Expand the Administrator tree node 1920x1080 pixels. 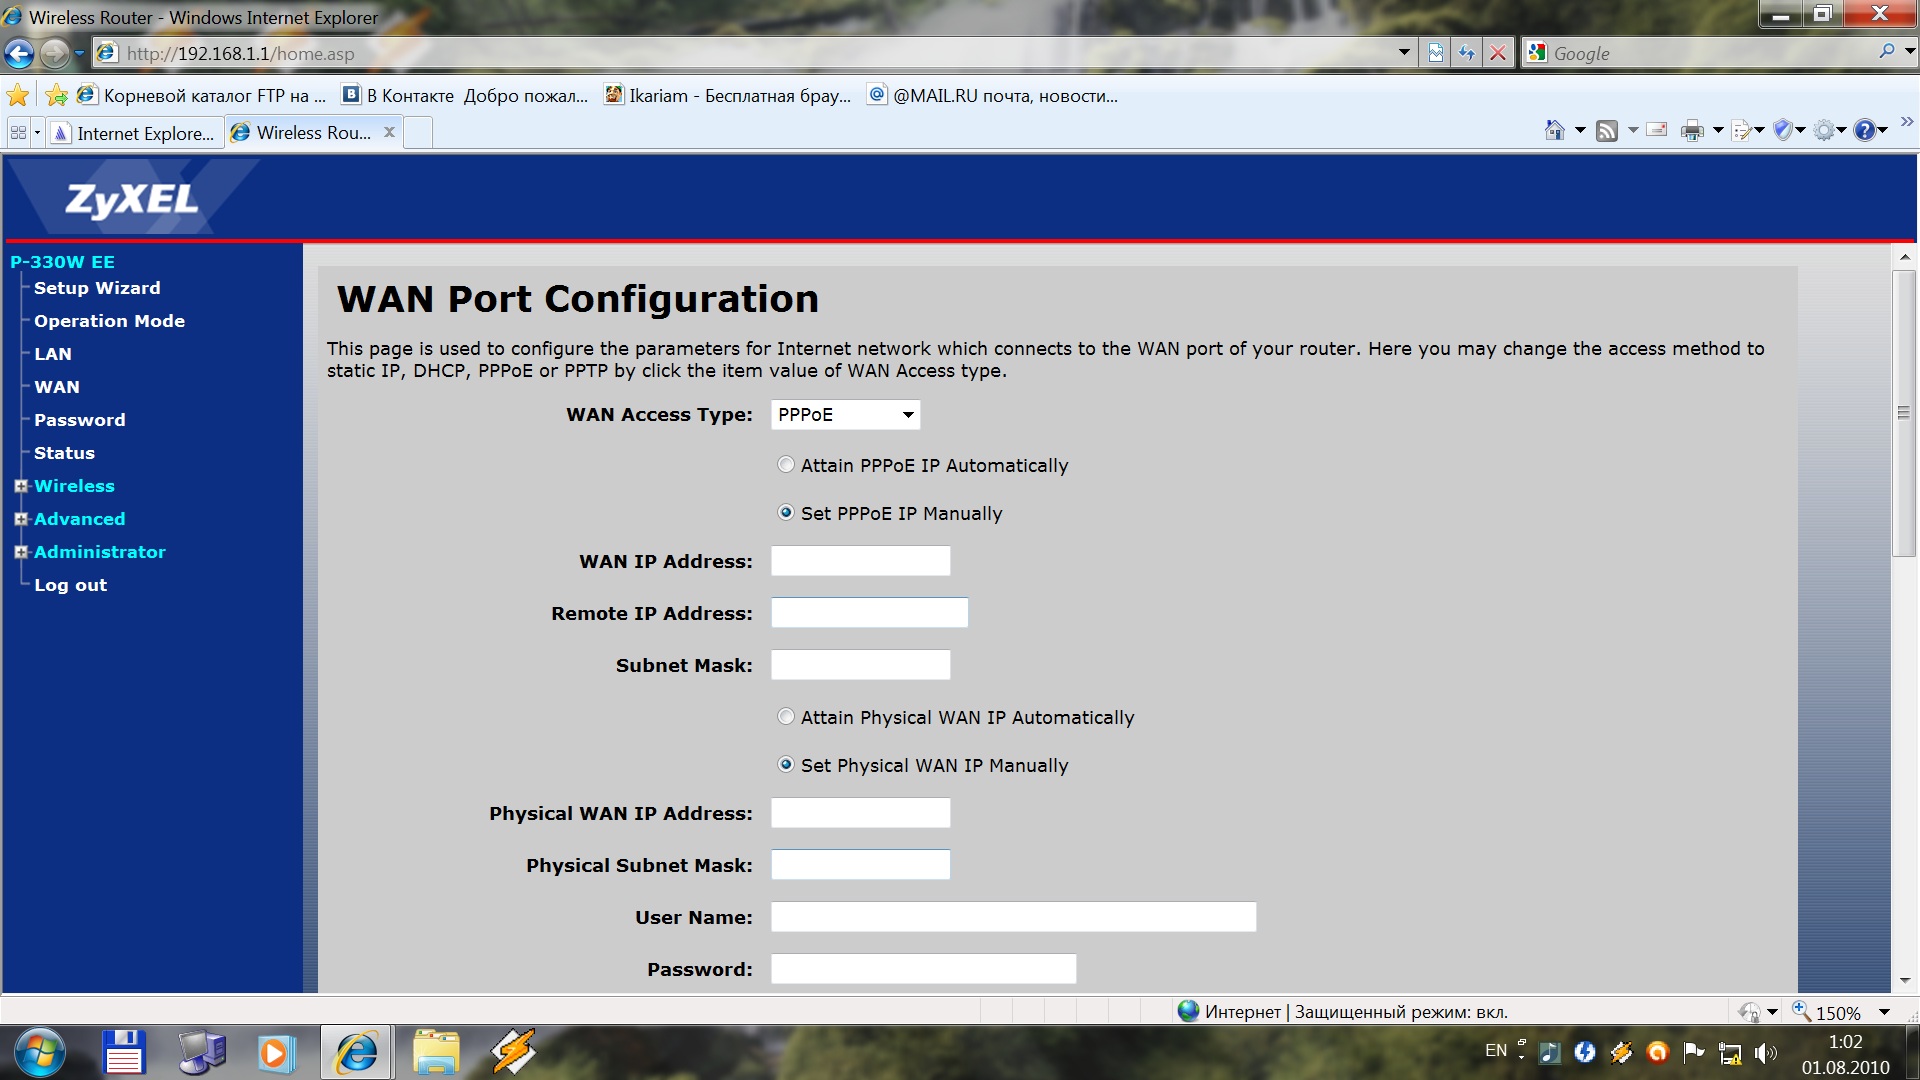click(x=21, y=552)
